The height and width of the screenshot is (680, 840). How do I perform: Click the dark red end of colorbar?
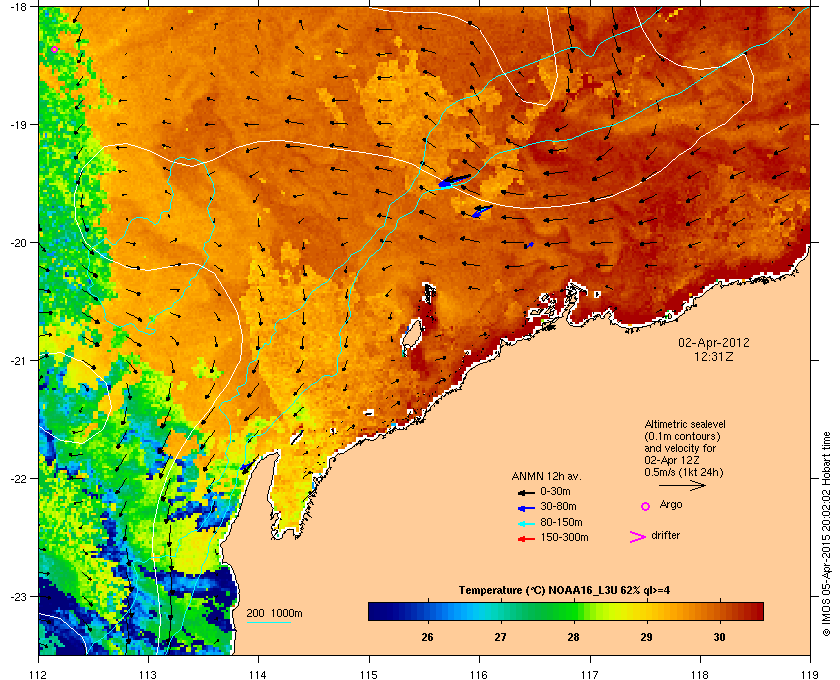755,611
